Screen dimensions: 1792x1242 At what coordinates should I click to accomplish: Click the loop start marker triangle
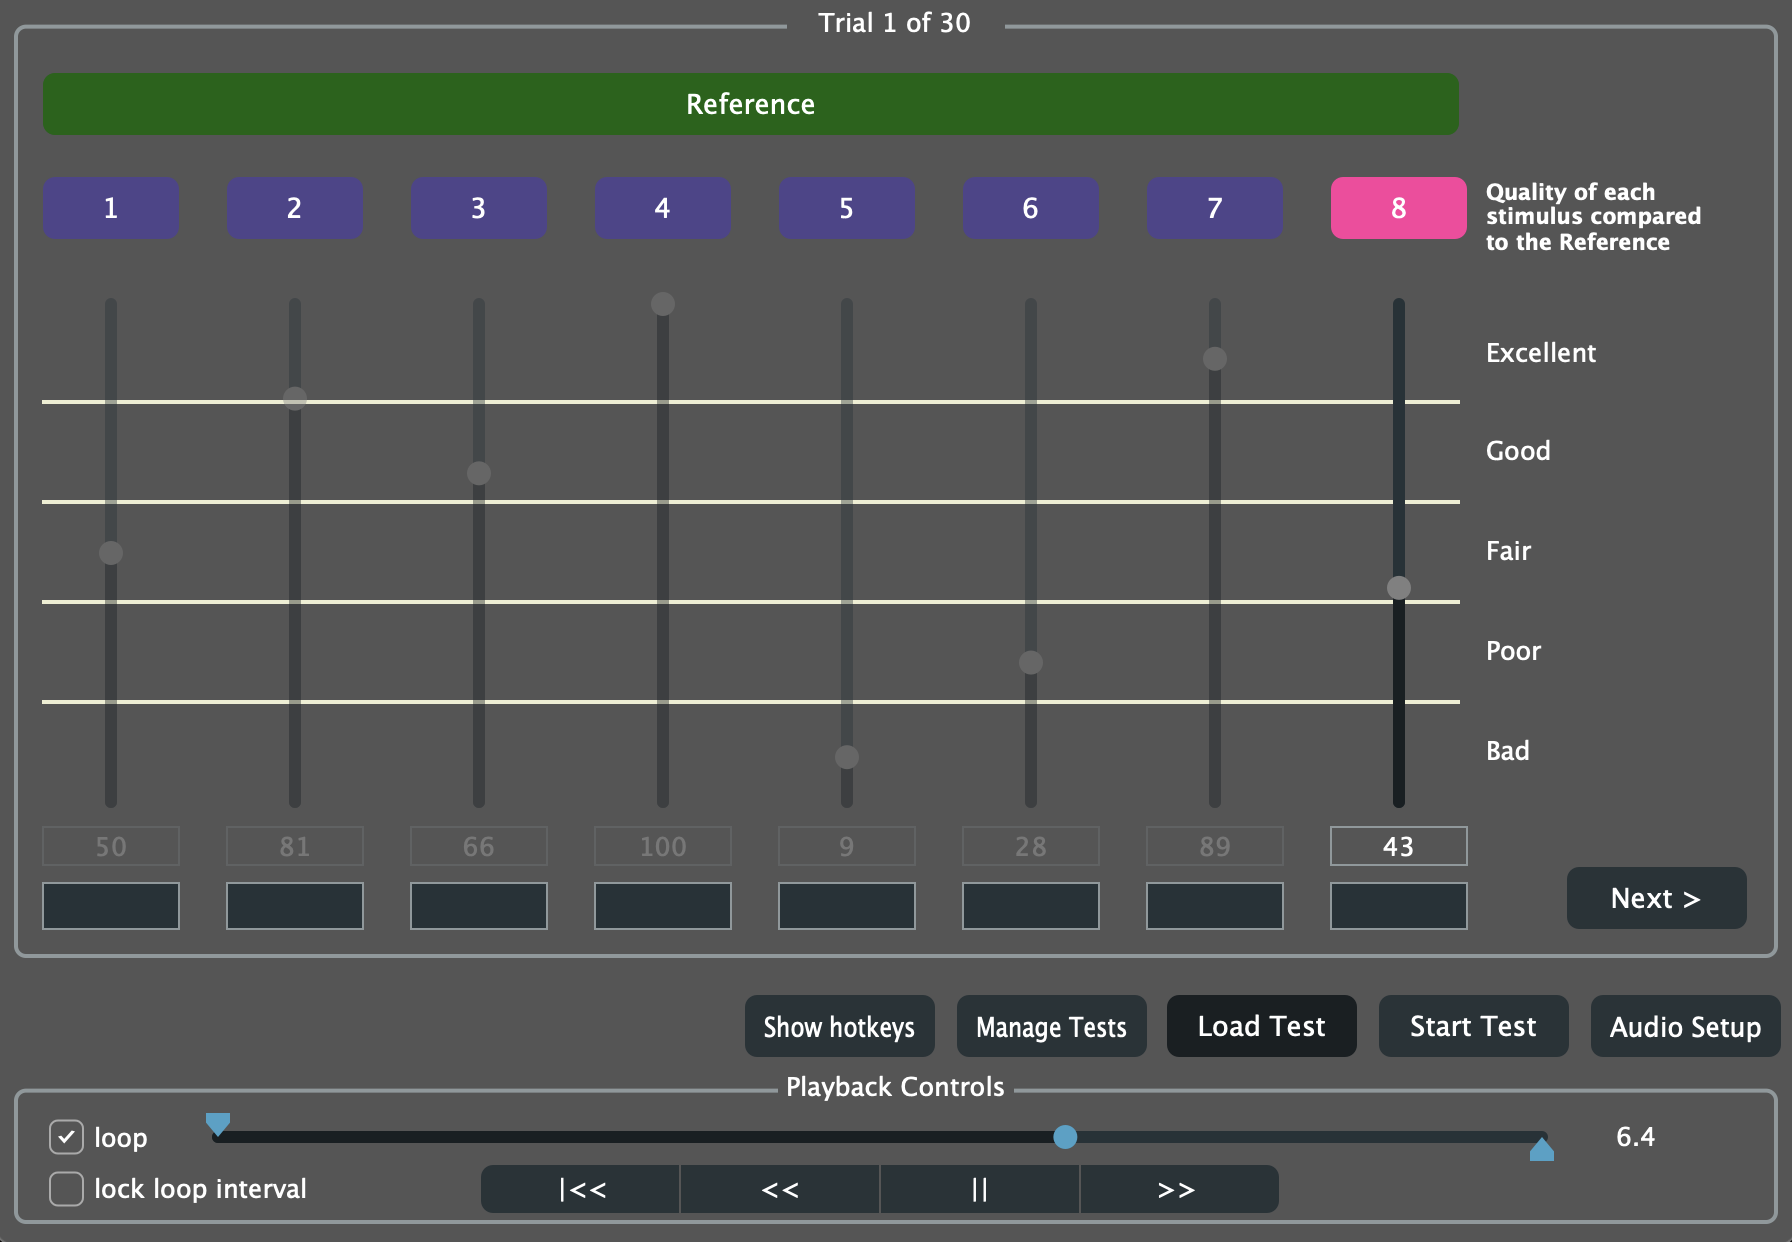218,1124
